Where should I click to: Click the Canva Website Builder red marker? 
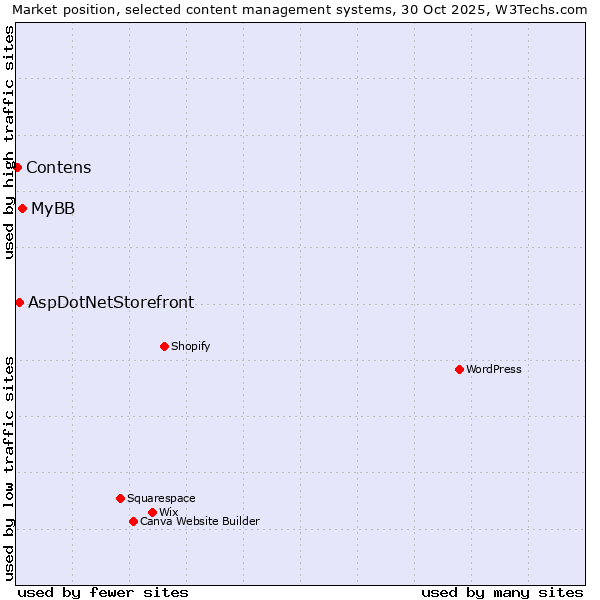coord(133,521)
